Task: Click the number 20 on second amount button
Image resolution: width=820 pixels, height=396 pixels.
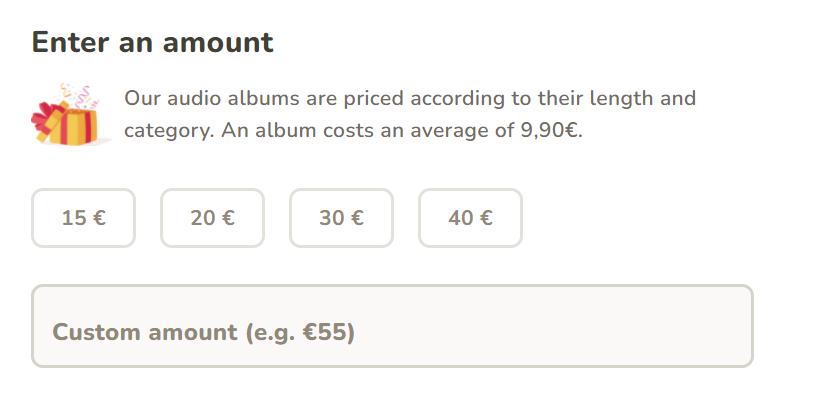Action: coord(202,218)
